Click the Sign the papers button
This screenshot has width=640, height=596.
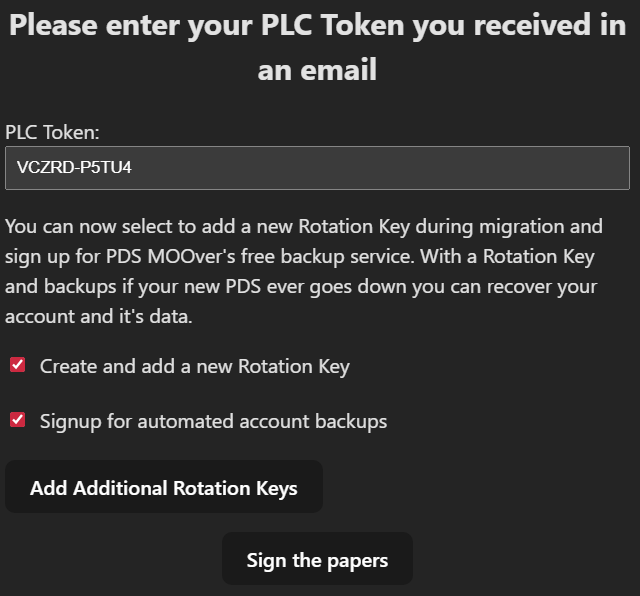click(317, 560)
